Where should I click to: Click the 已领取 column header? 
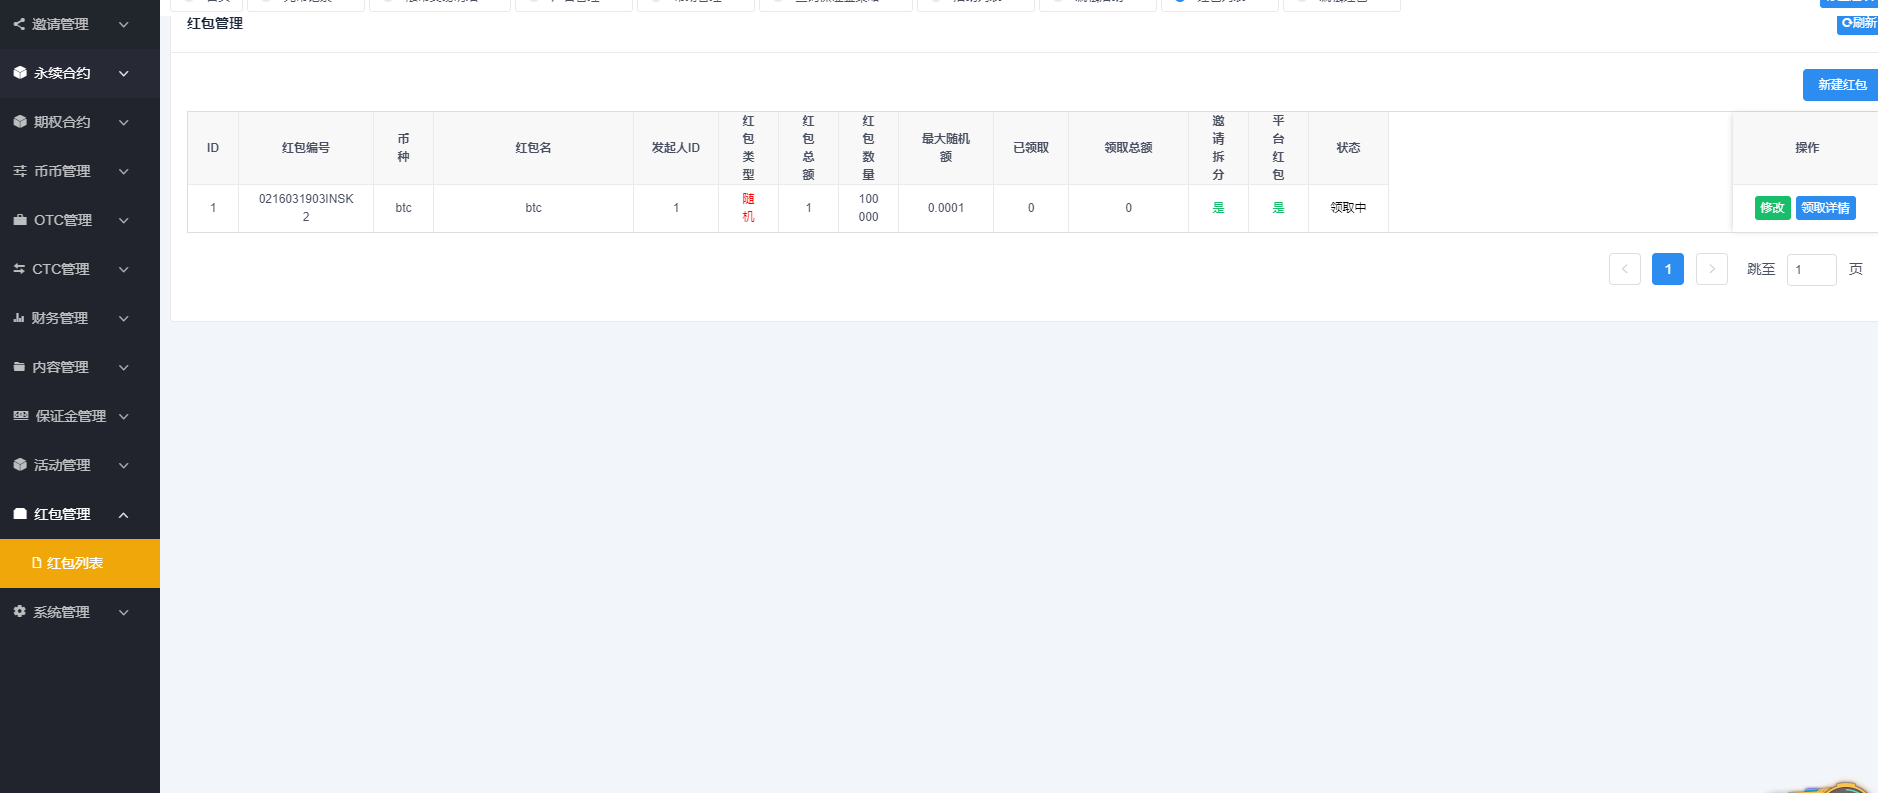point(1031,148)
